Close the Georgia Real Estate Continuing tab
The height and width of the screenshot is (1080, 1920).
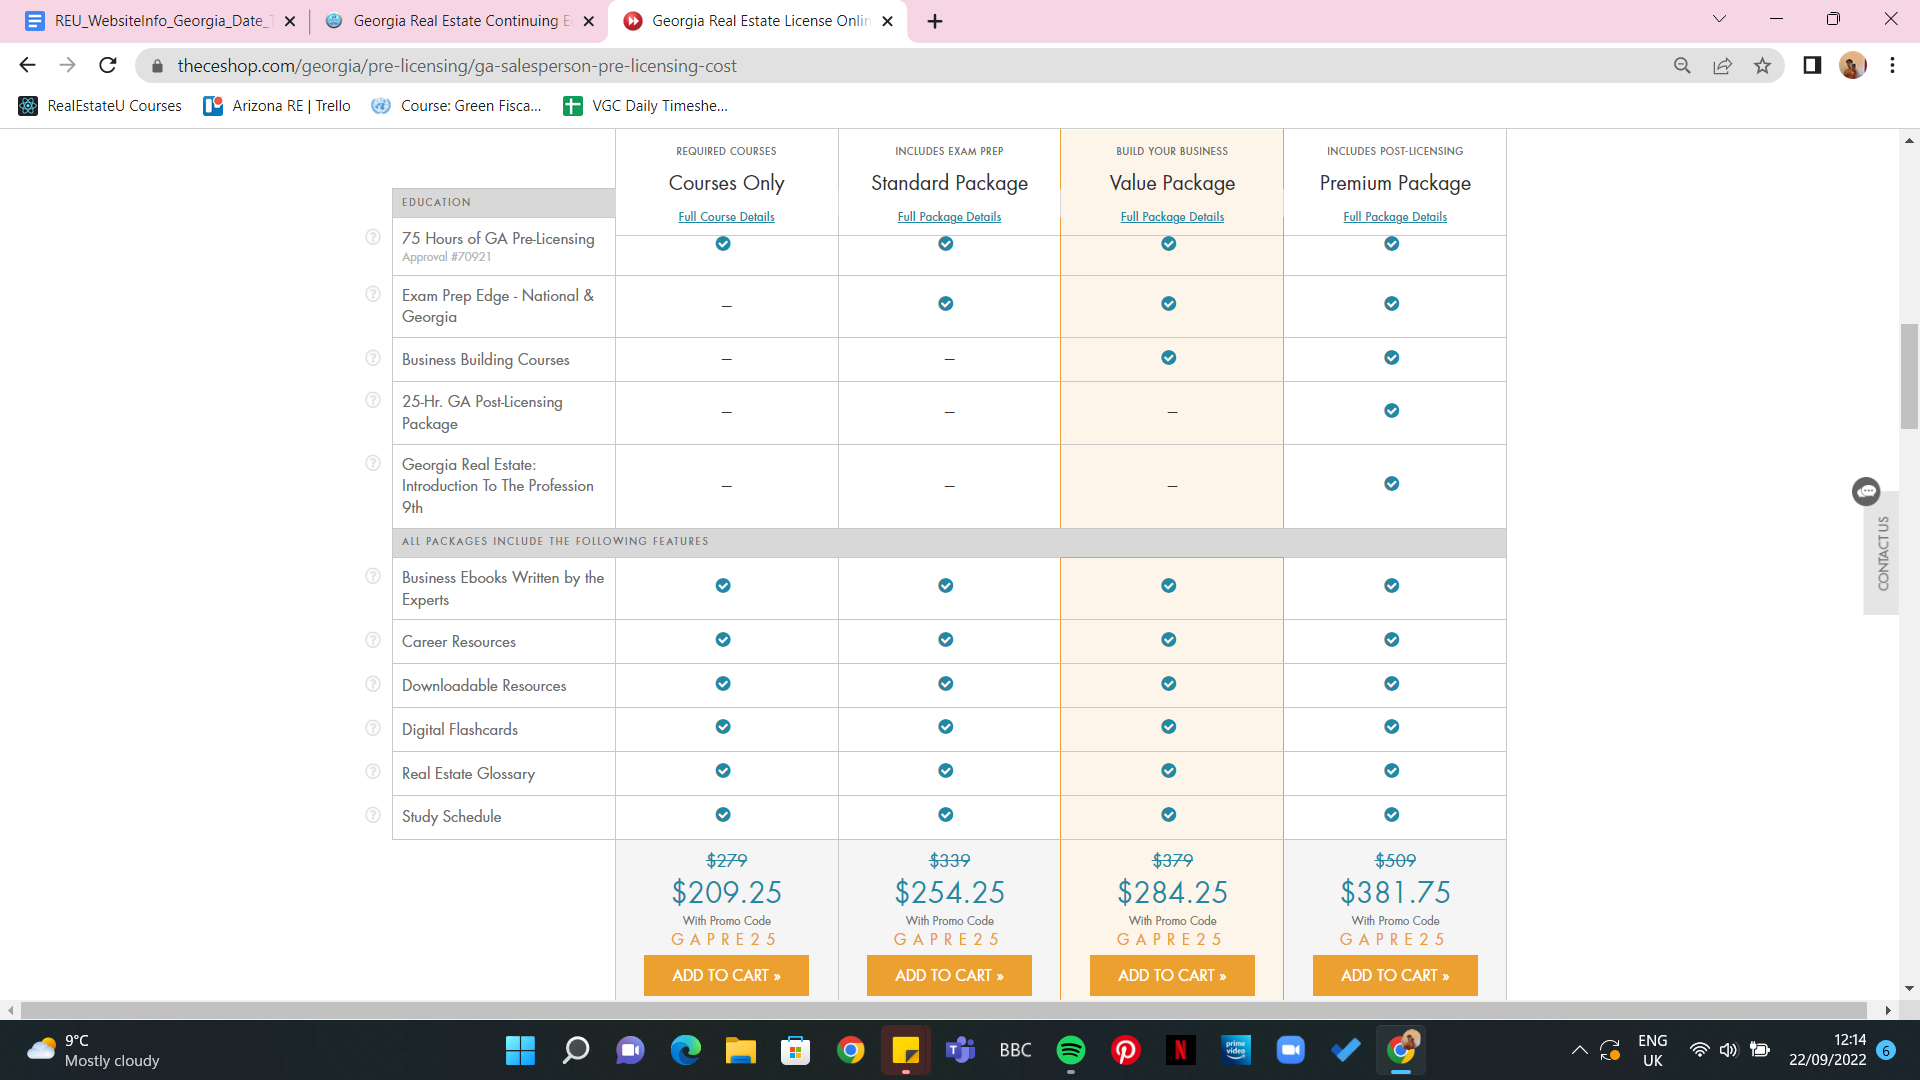[x=589, y=21]
